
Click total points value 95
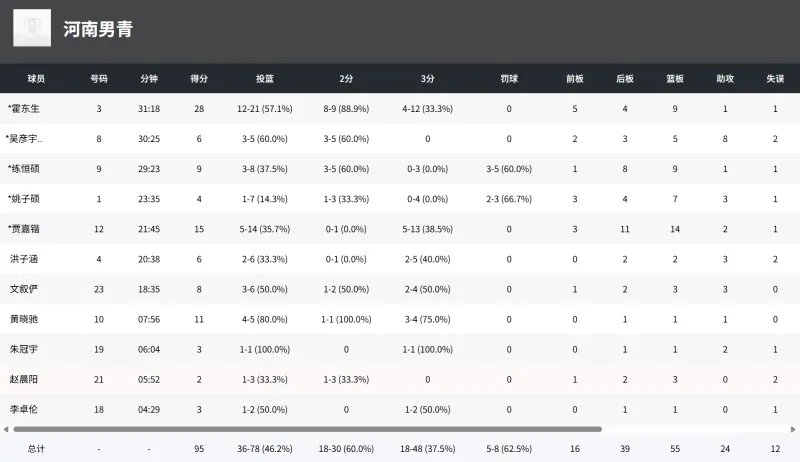point(199,449)
